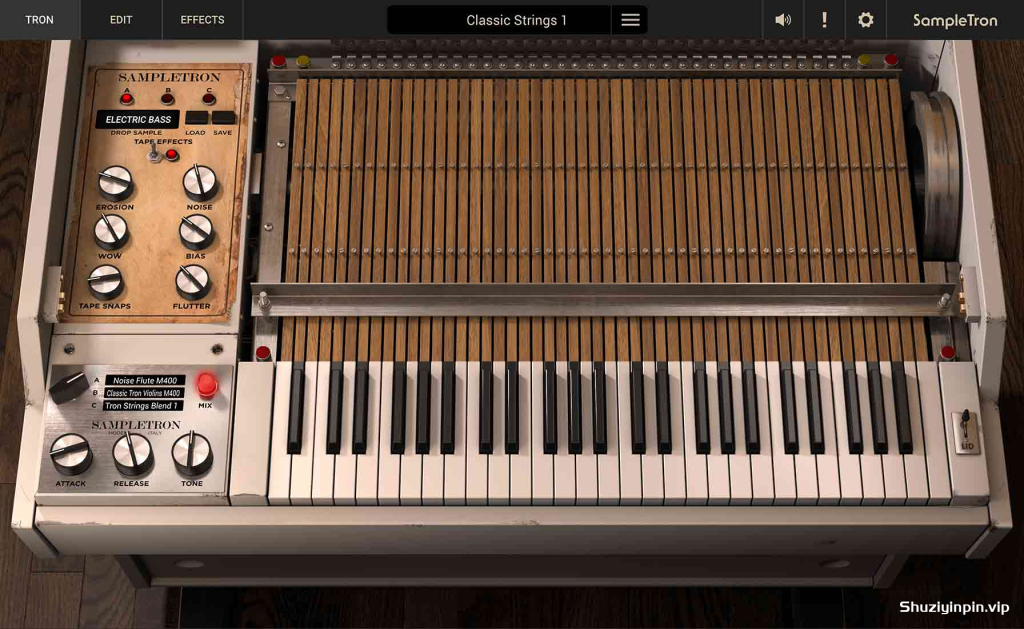Toggle the speaker audio icon

(x=782, y=20)
